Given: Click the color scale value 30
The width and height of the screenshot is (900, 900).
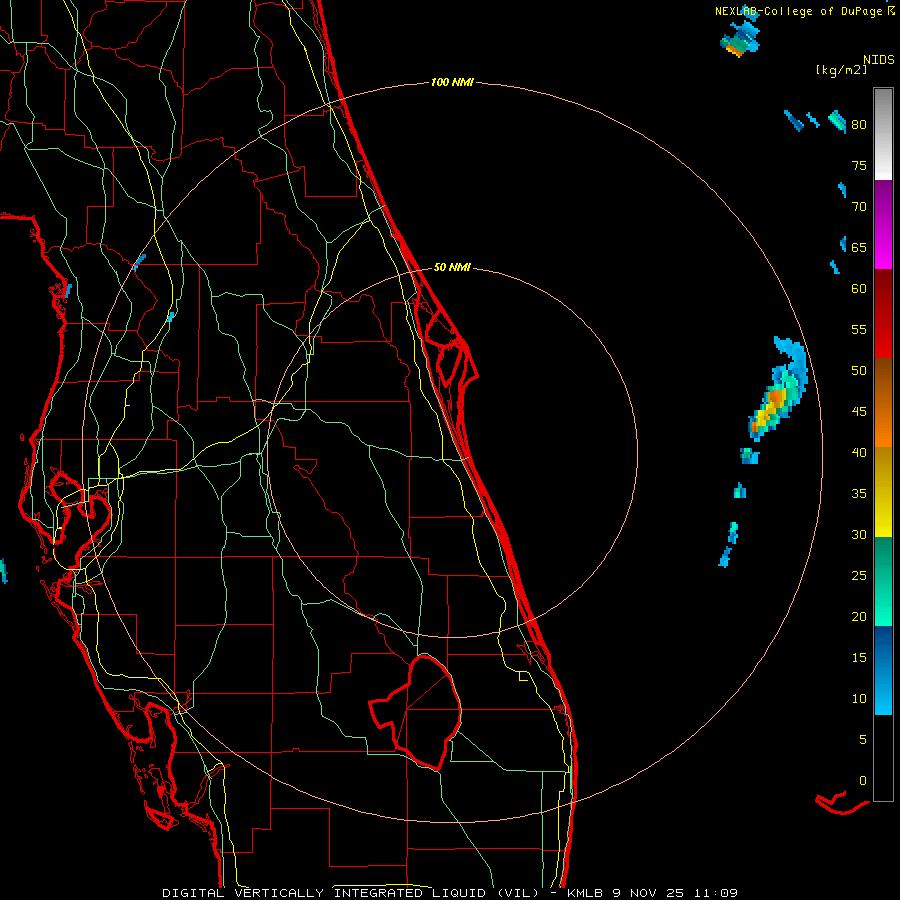Looking at the screenshot, I should pos(859,534).
